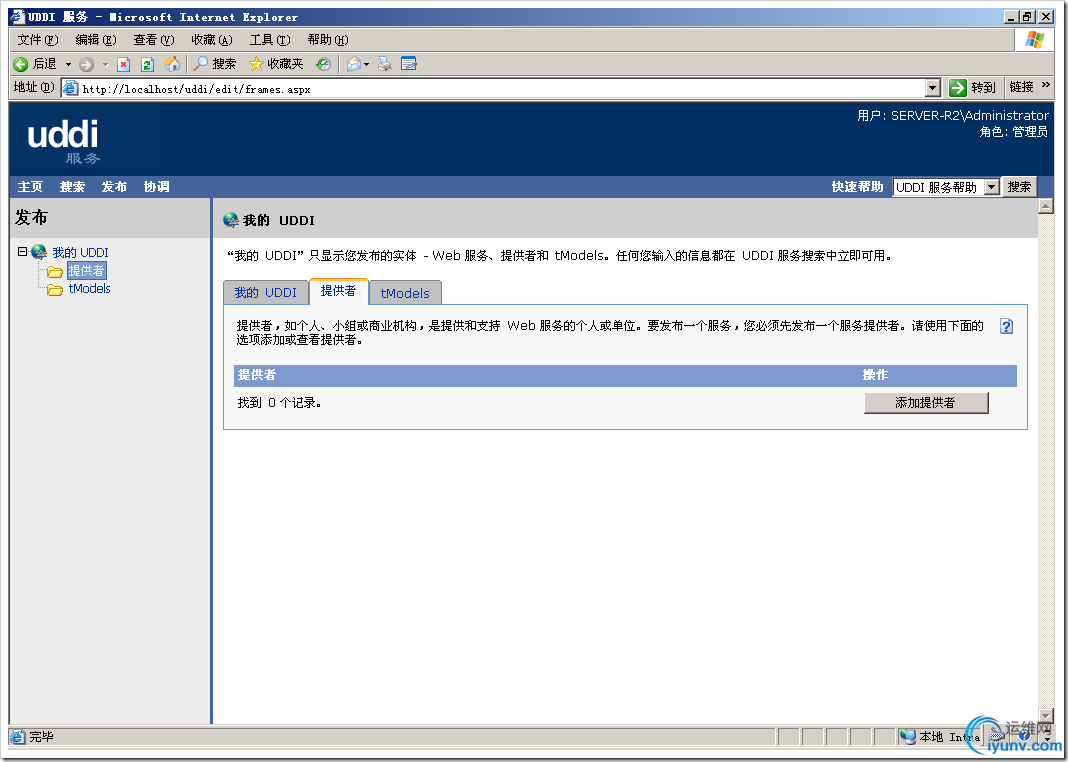The height and width of the screenshot is (762, 1068).
Task: Click the blue help question mark icon
Action: coord(1006,326)
